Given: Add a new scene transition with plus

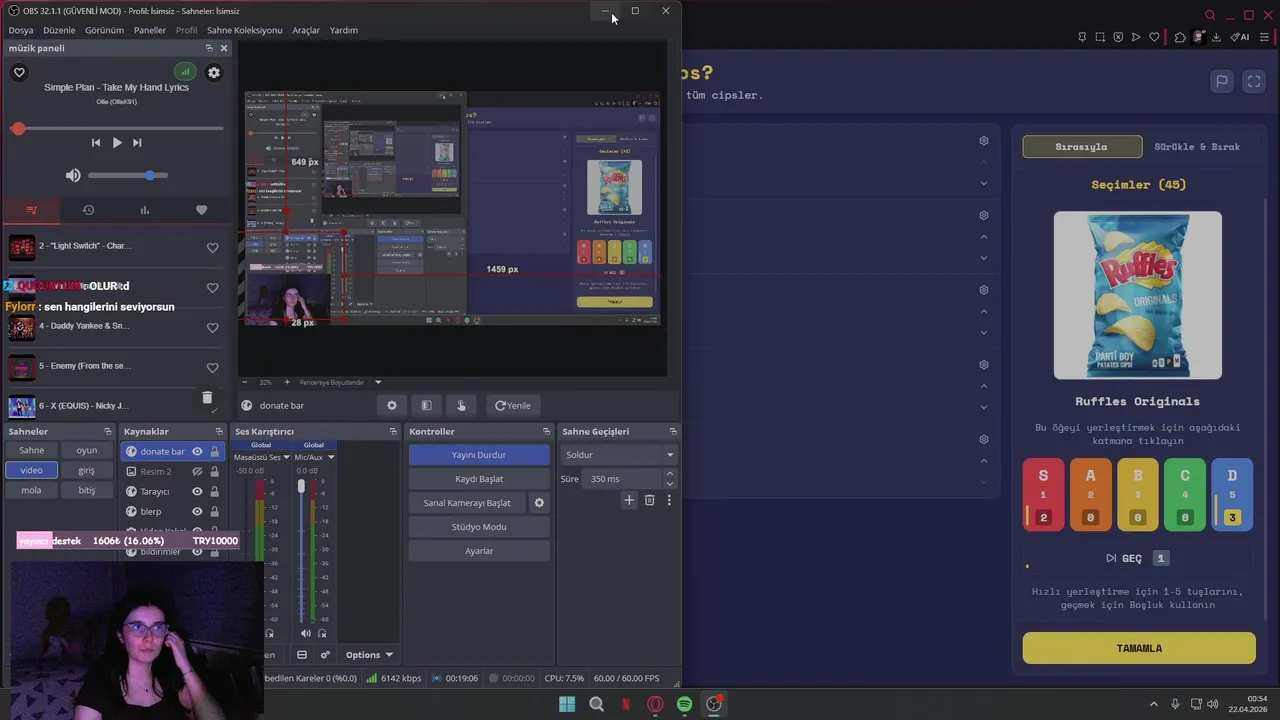Looking at the screenshot, I should (629, 500).
